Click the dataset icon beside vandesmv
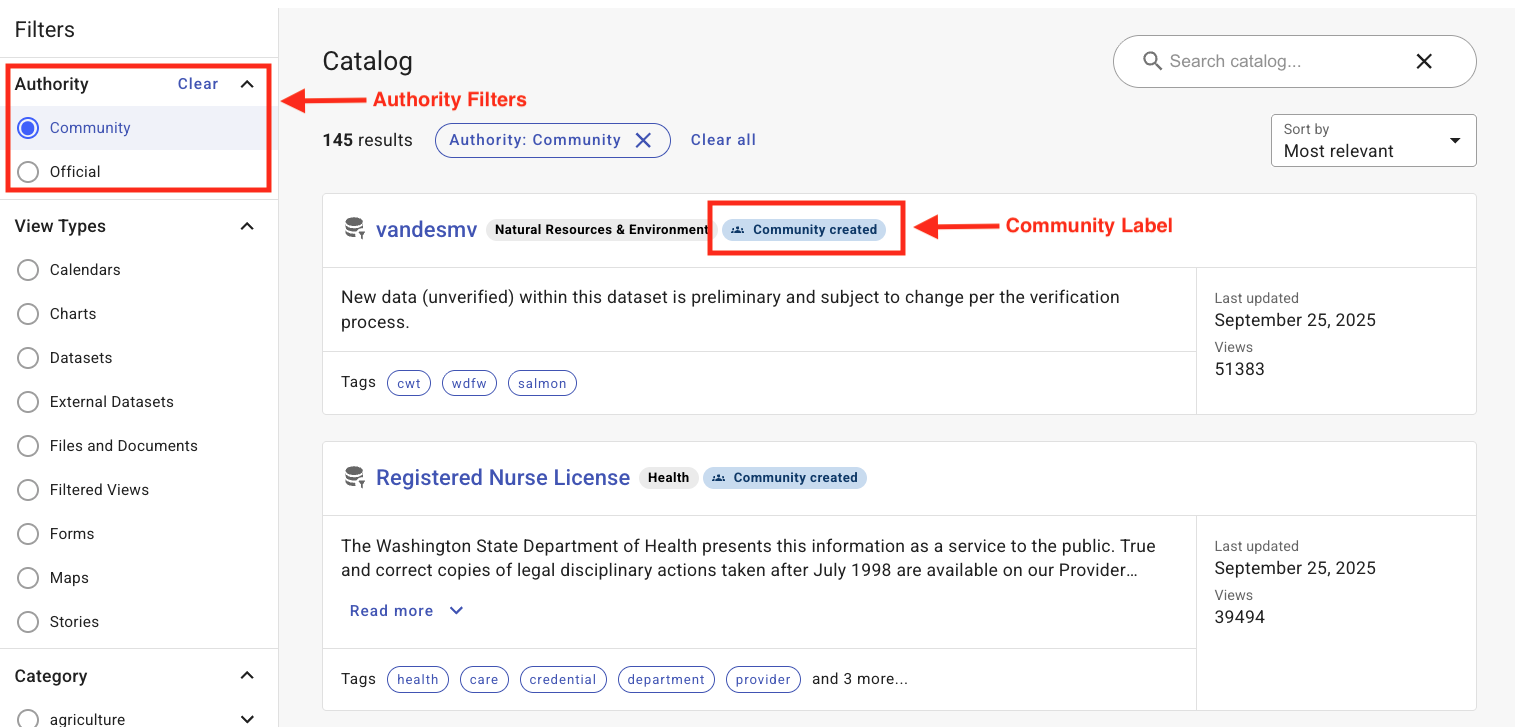Viewport: 1515px width, 727px height. [x=354, y=229]
